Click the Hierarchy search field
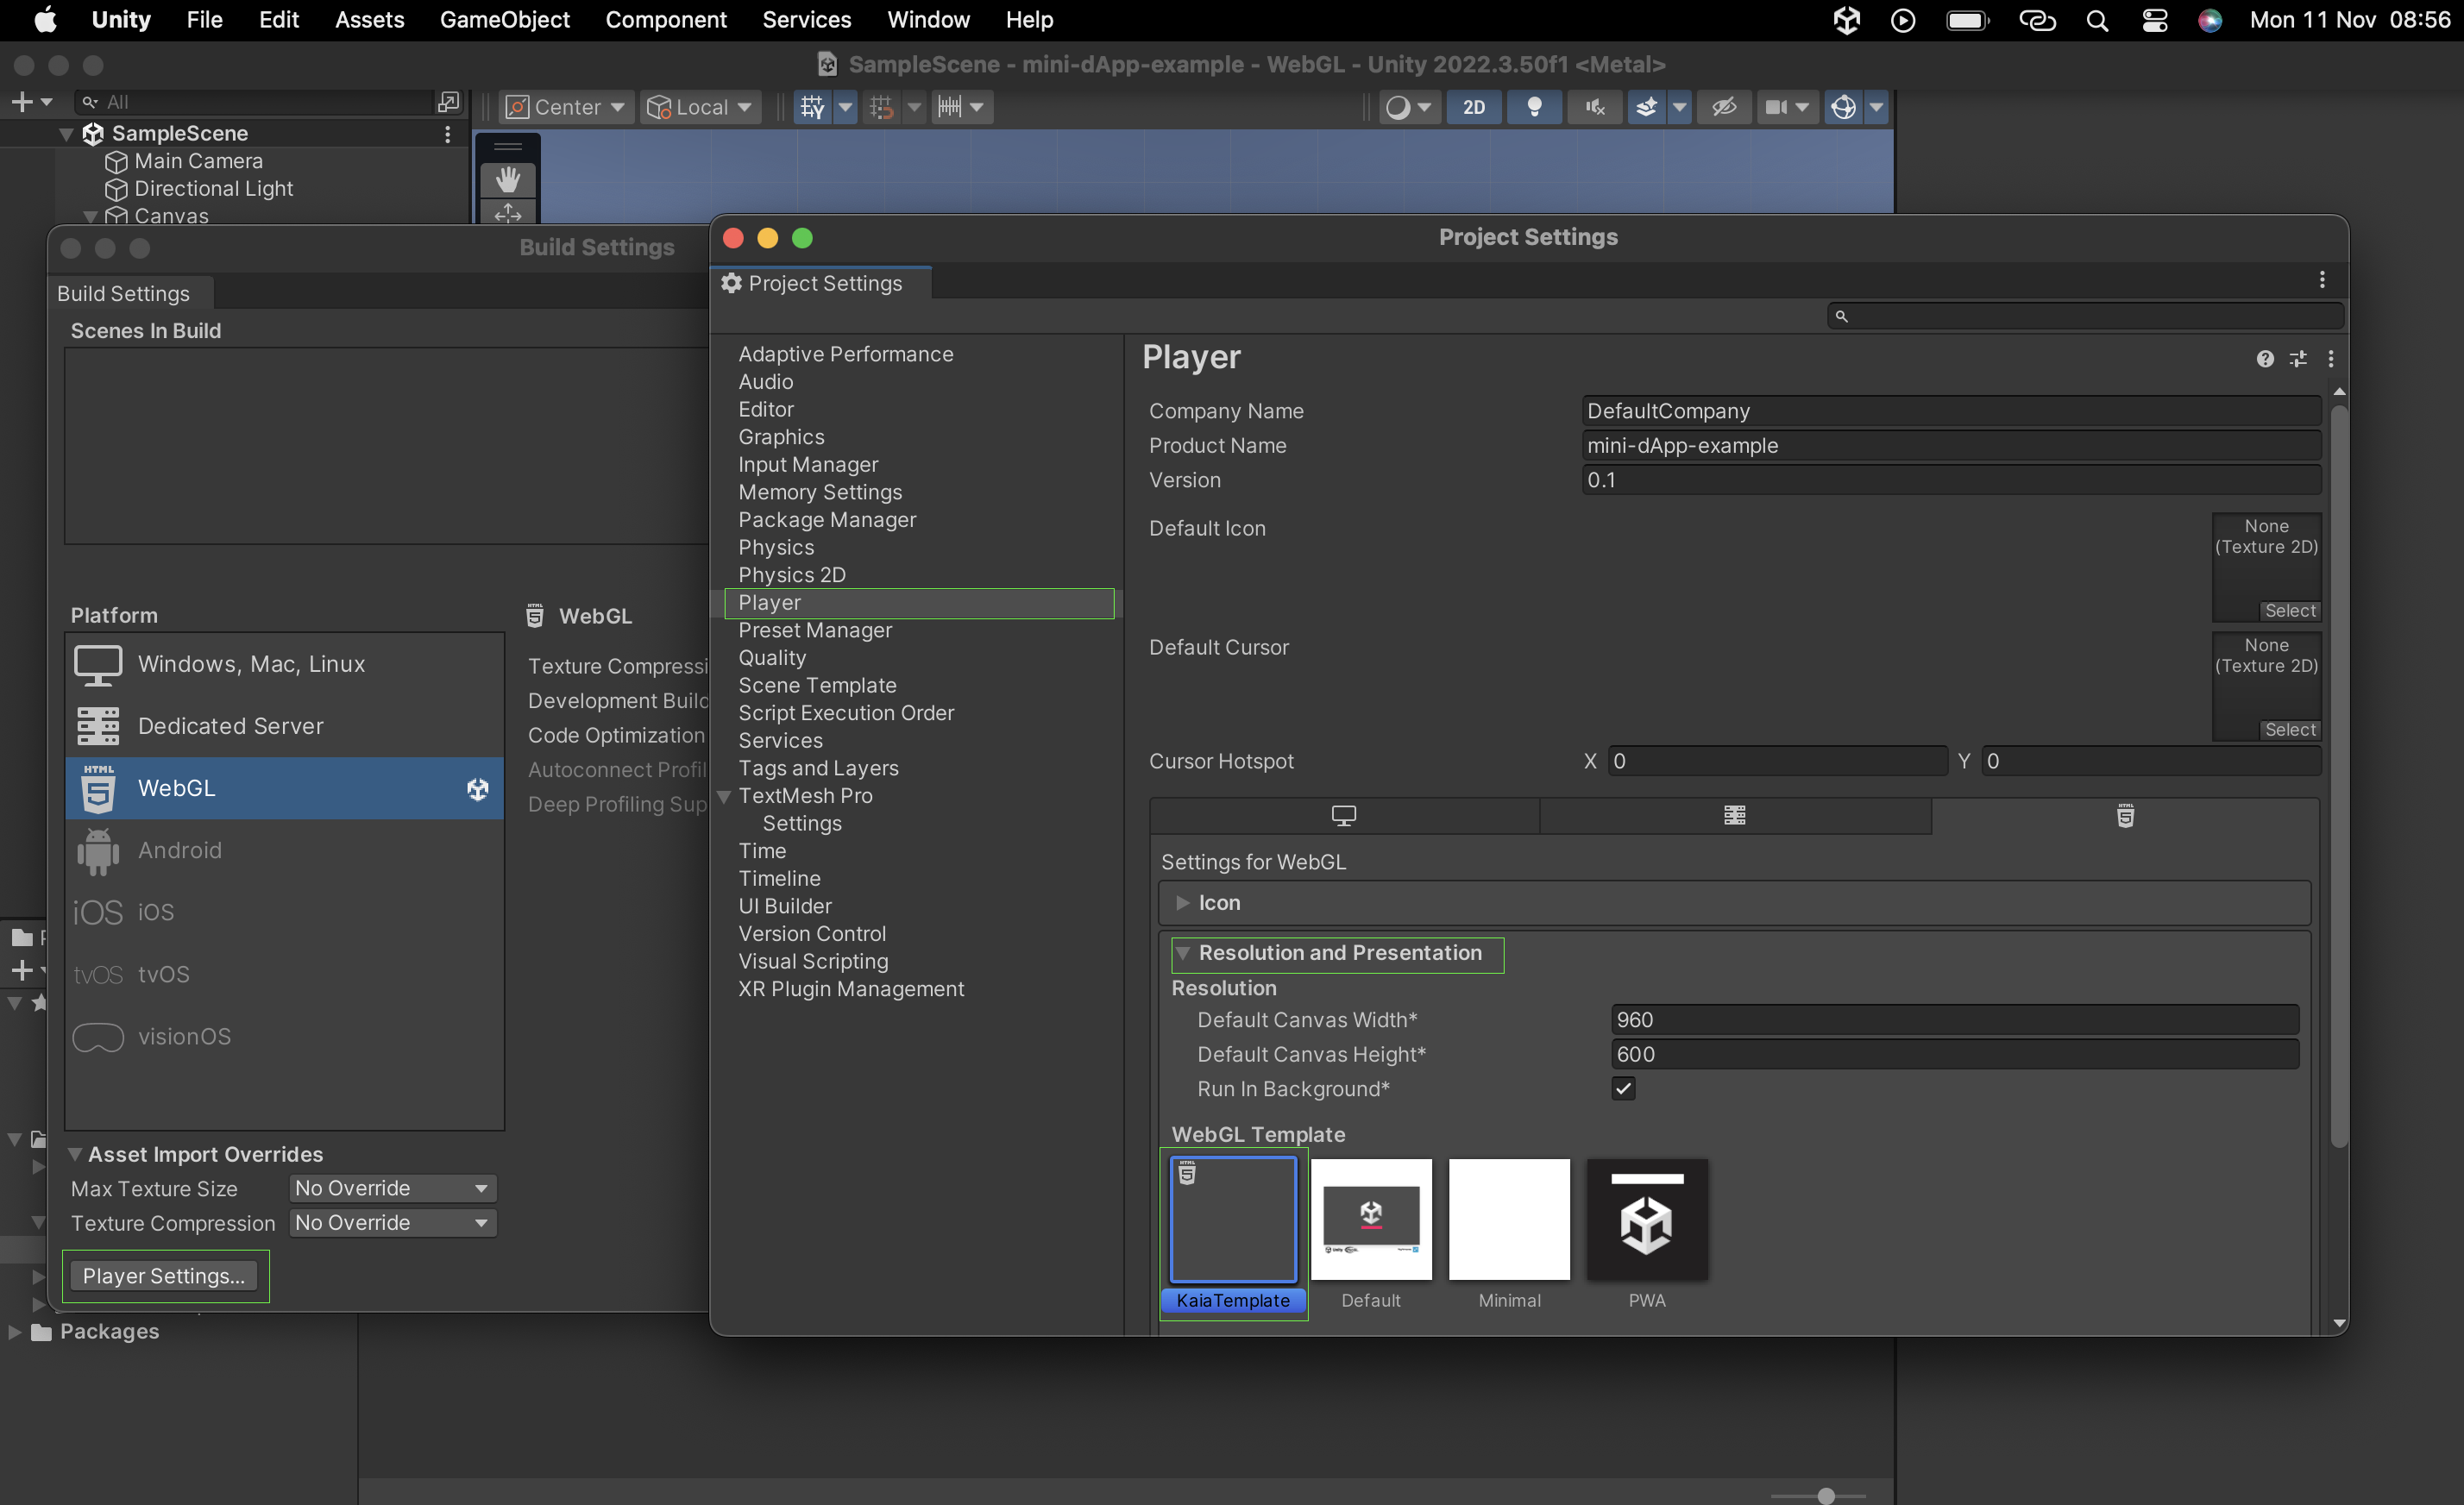The height and width of the screenshot is (1505, 2464). [x=255, y=102]
